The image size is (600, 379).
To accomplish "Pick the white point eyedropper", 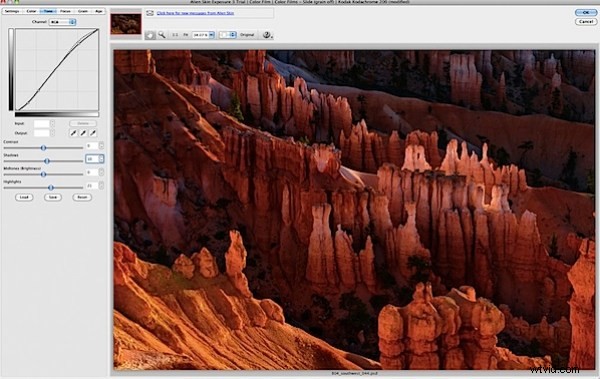I will click(93, 133).
